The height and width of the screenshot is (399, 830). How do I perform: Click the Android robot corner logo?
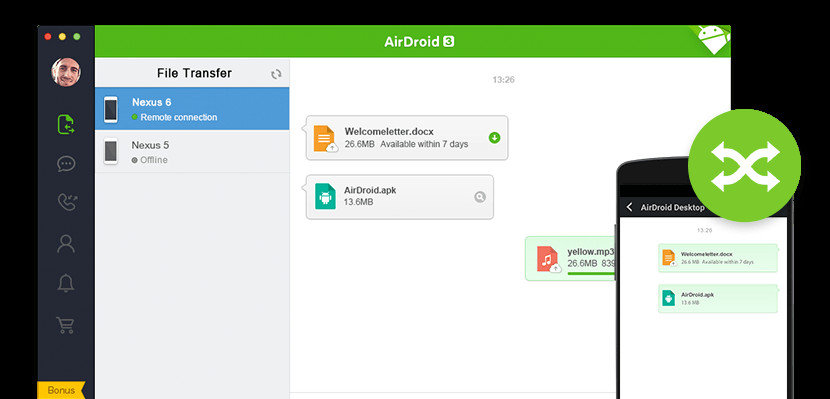click(714, 39)
